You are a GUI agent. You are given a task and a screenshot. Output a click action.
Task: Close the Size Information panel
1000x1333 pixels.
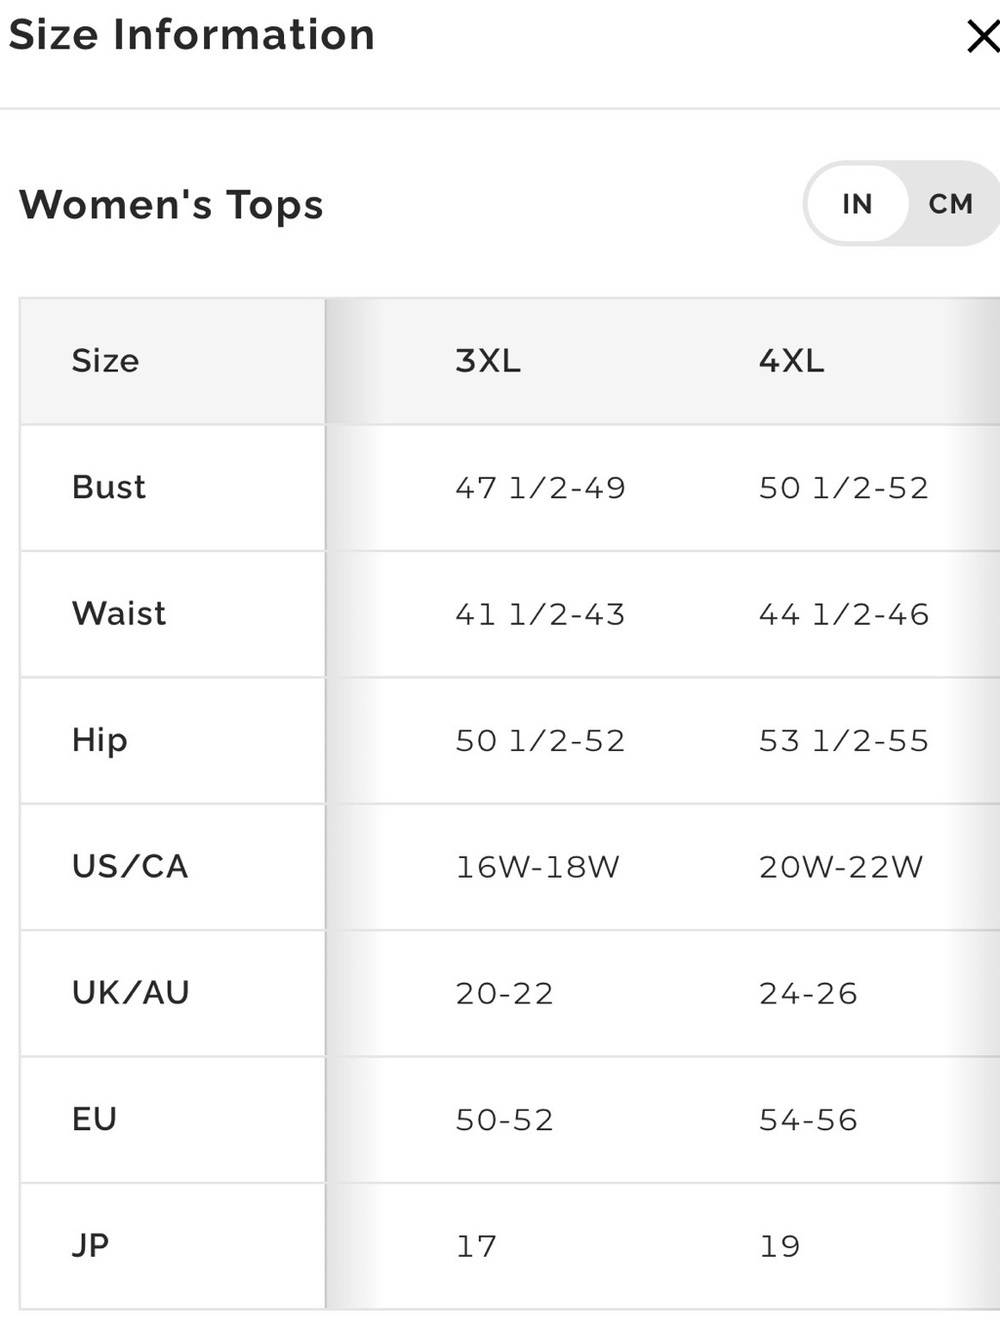(x=983, y=36)
